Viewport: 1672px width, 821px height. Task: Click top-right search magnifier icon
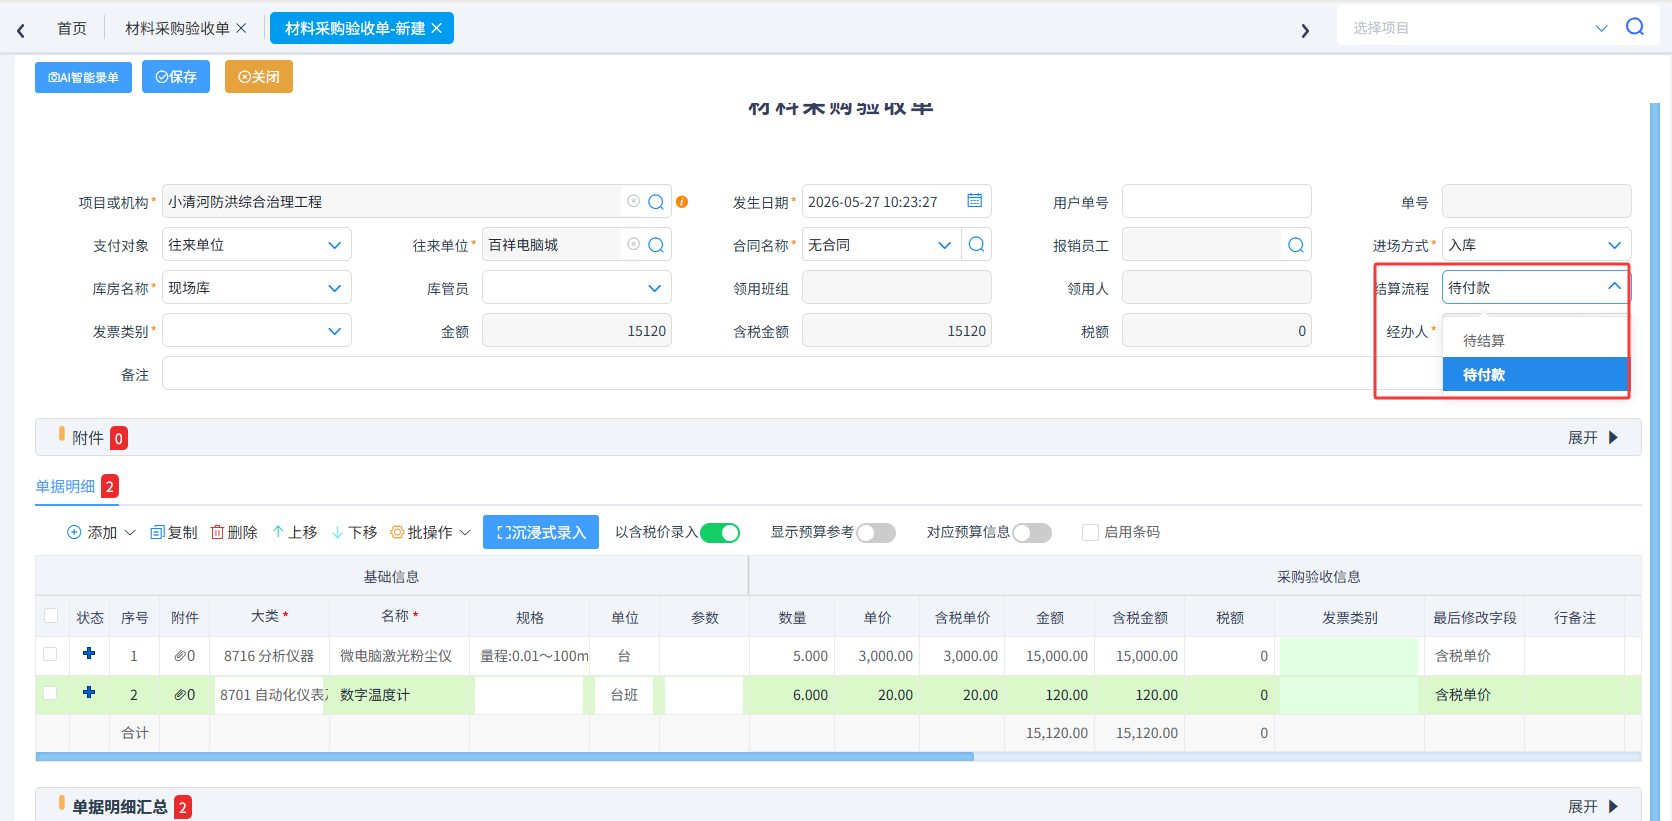coord(1635,27)
